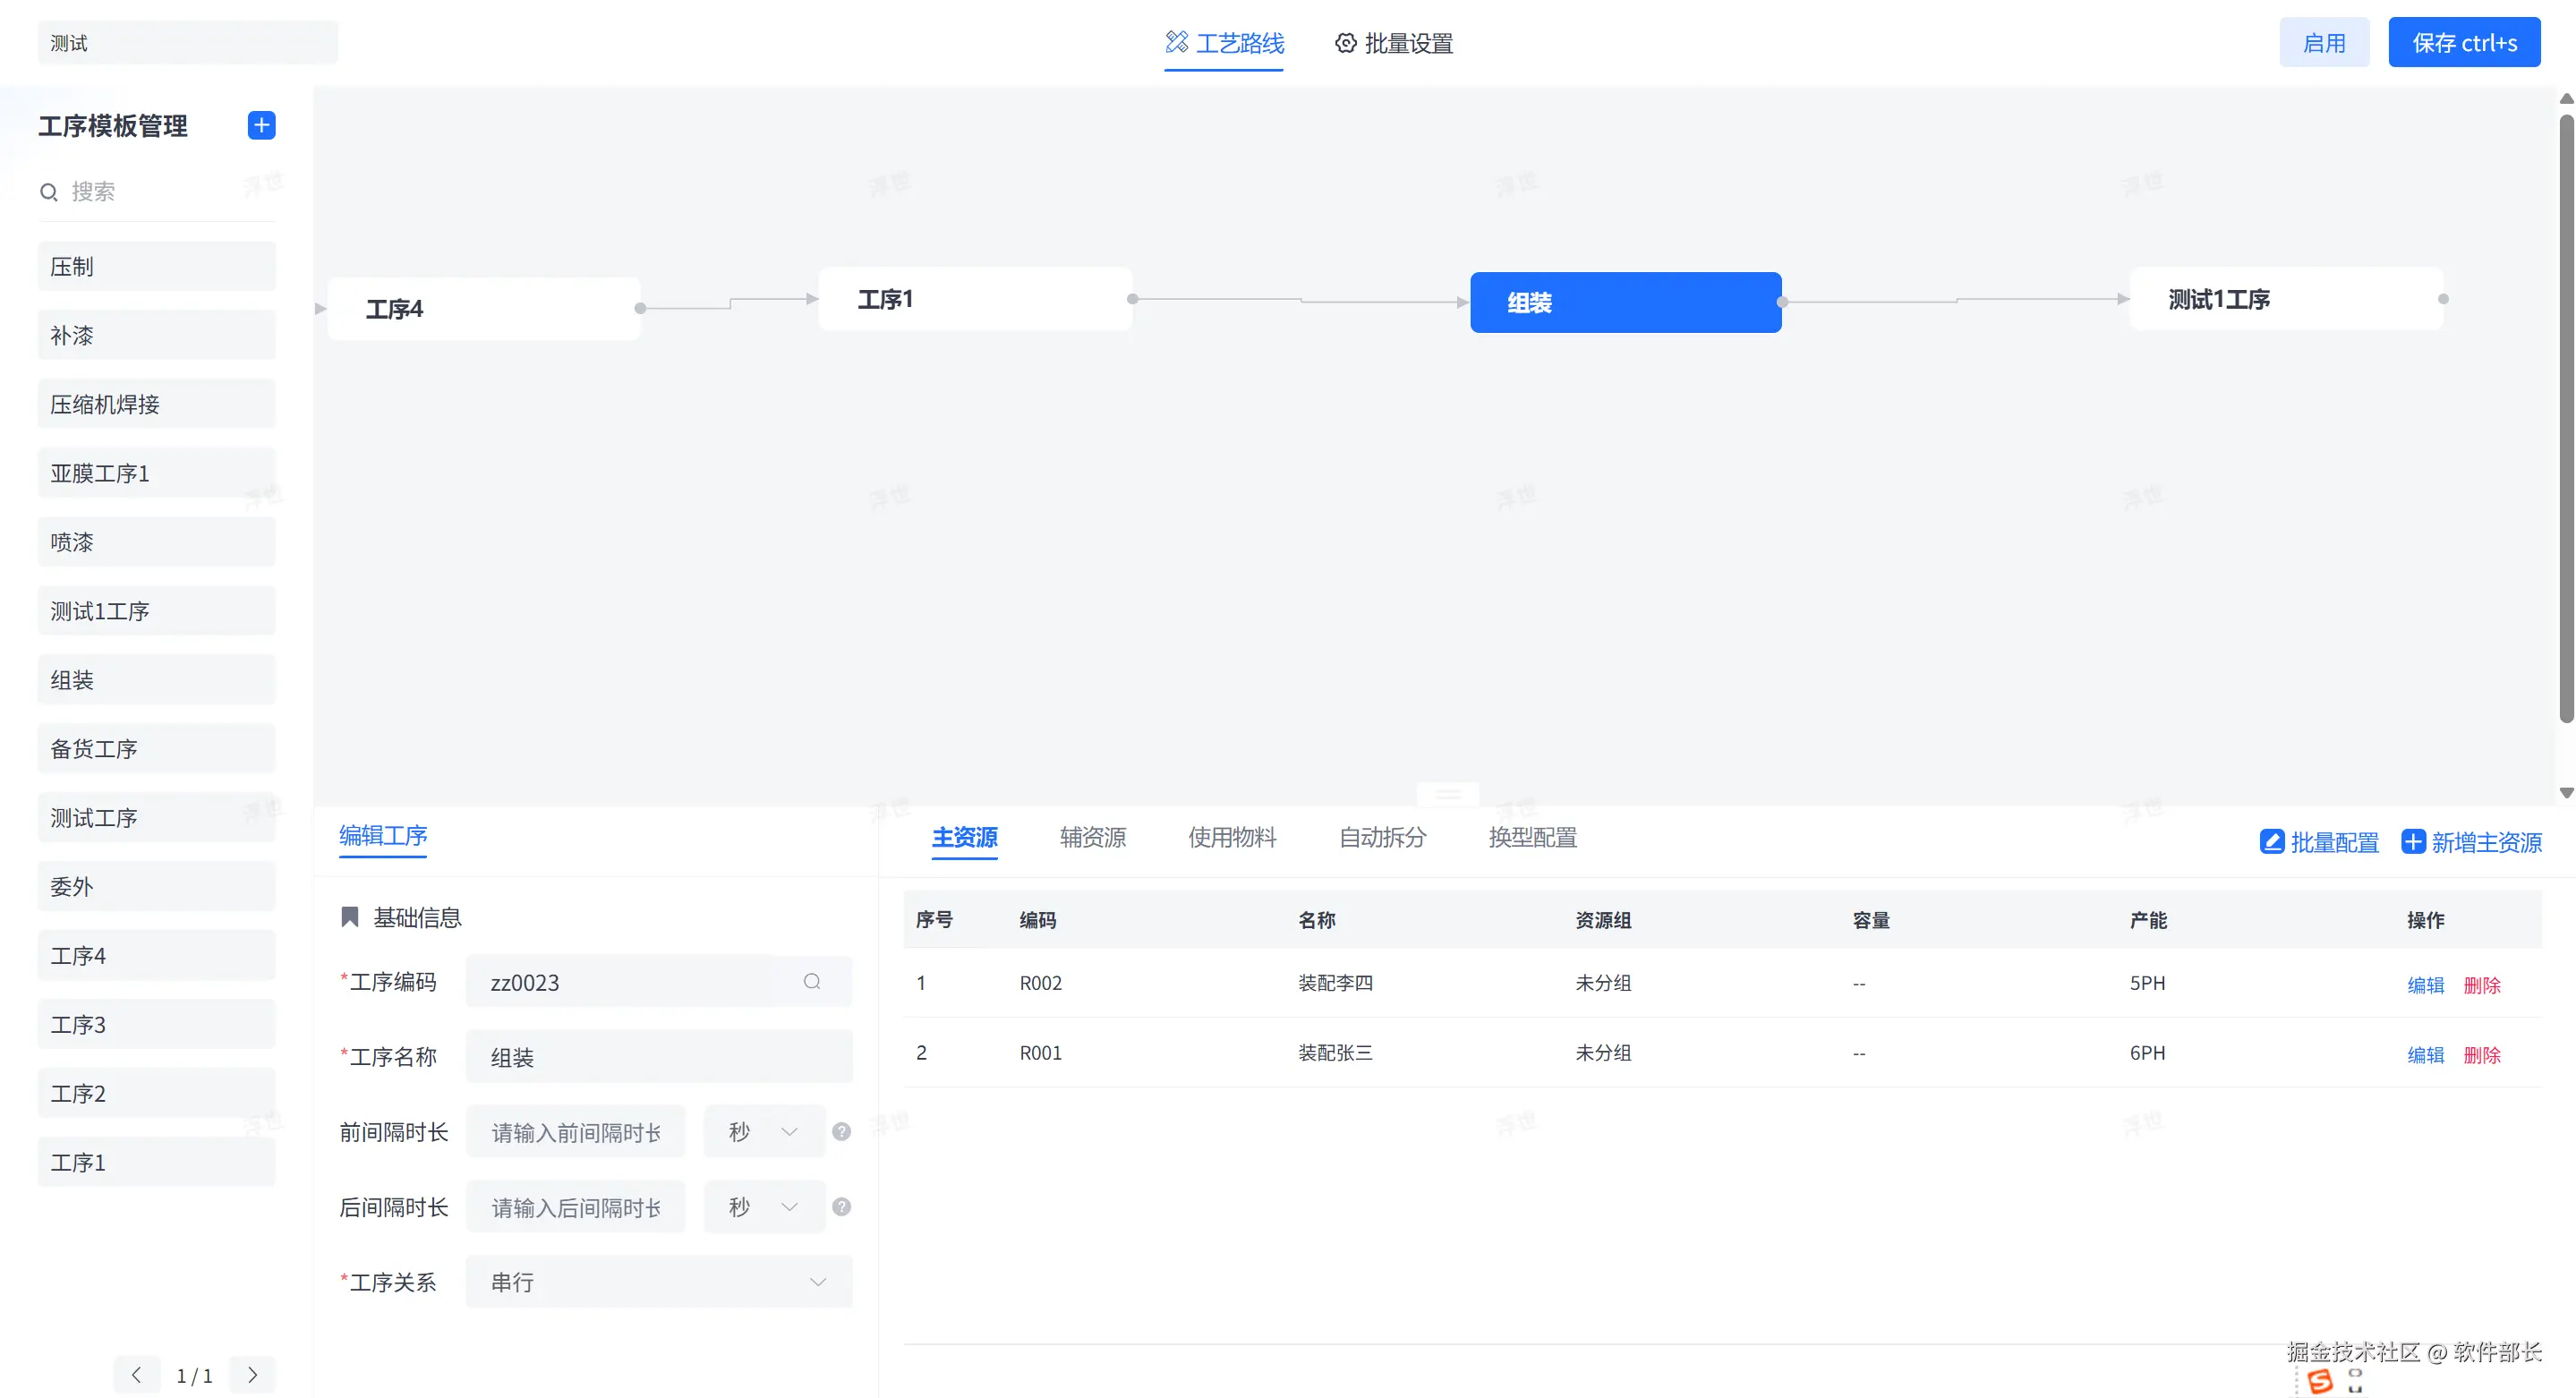Image resolution: width=2576 pixels, height=1398 pixels.
Task: Click help icon next to 前间隔时长
Action: click(842, 1131)
